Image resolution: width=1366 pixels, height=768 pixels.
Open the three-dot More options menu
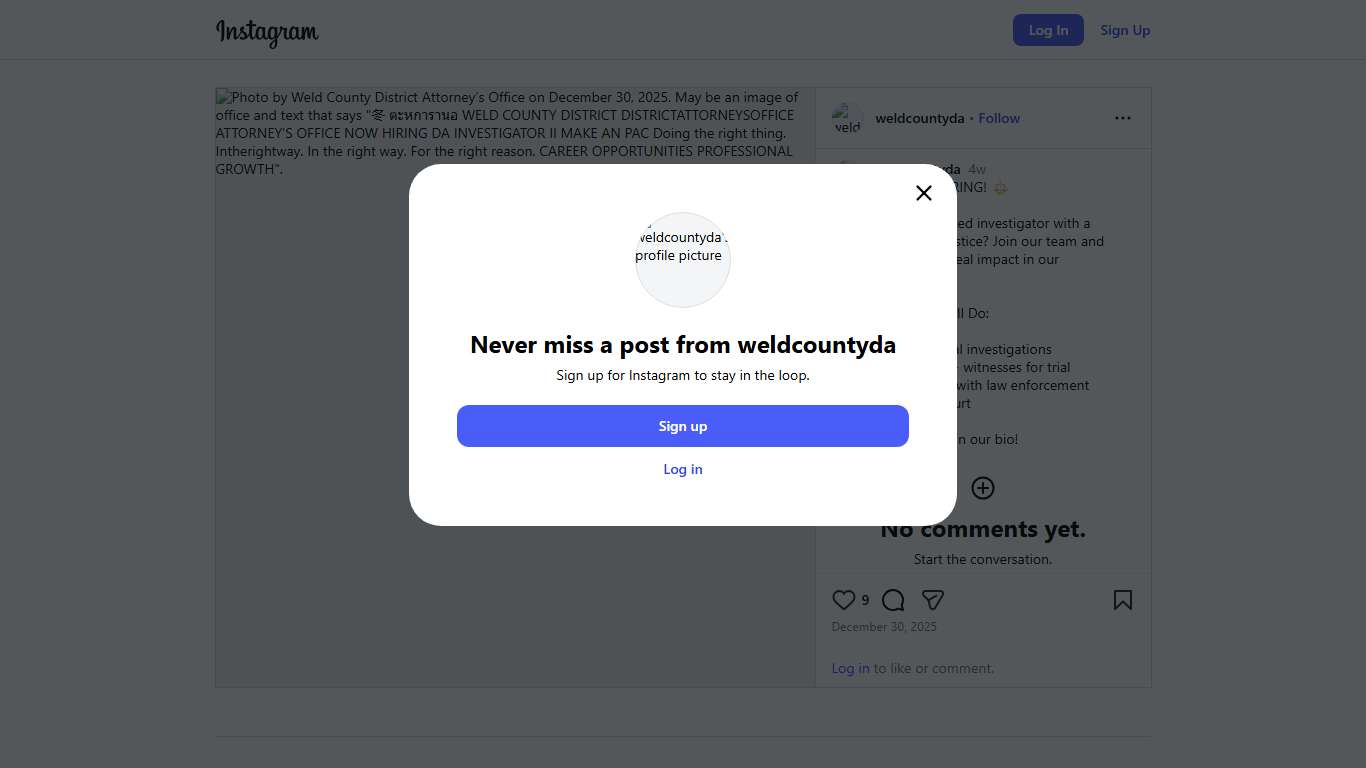tap(1123, 118)
